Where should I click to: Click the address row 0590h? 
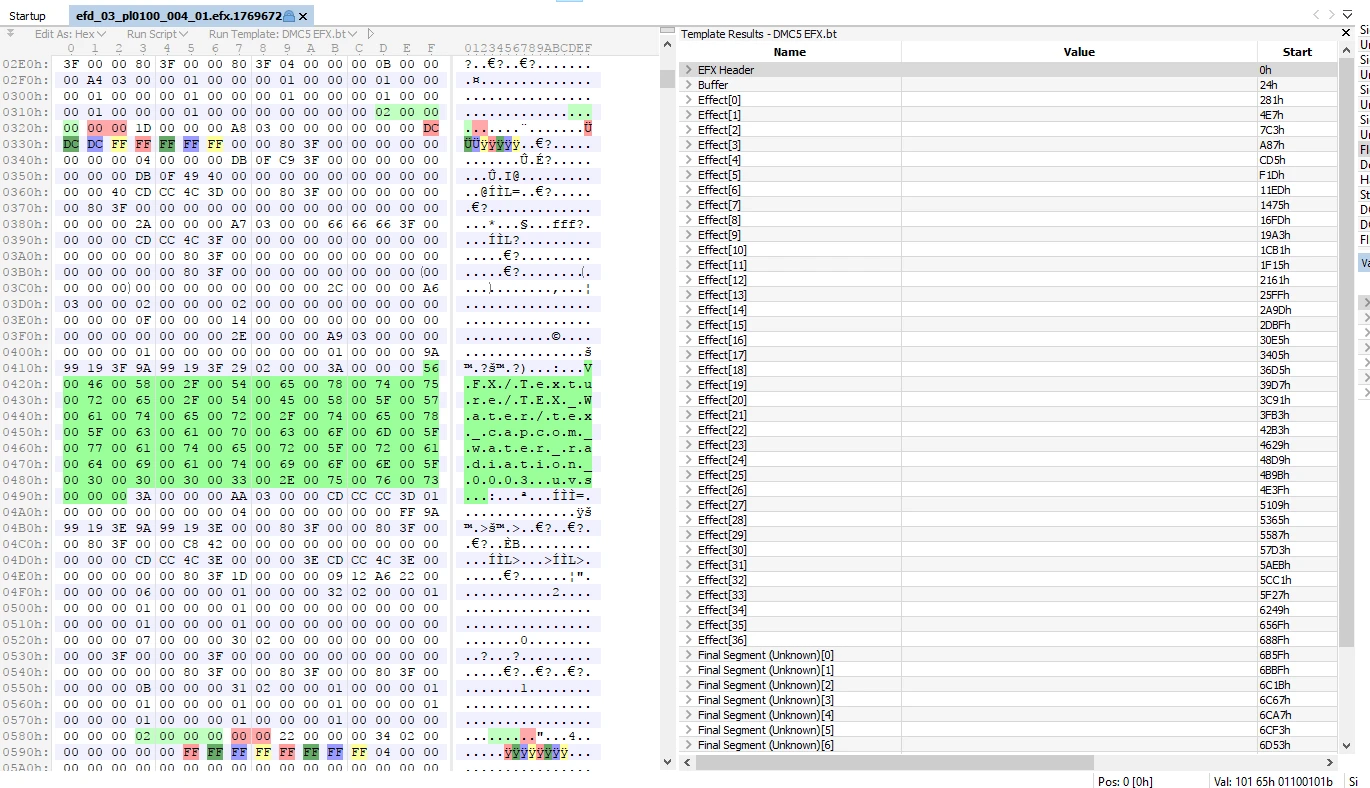coord(24,752)
